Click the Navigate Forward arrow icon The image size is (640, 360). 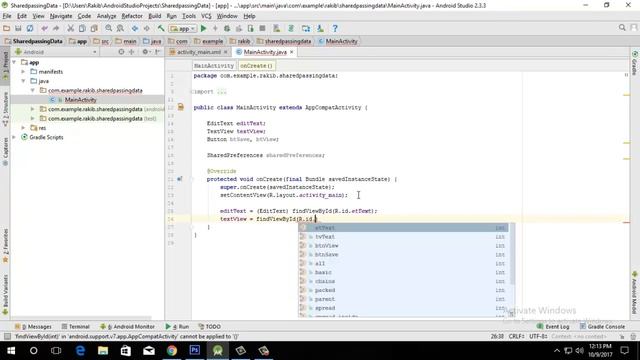coord(147,28)
